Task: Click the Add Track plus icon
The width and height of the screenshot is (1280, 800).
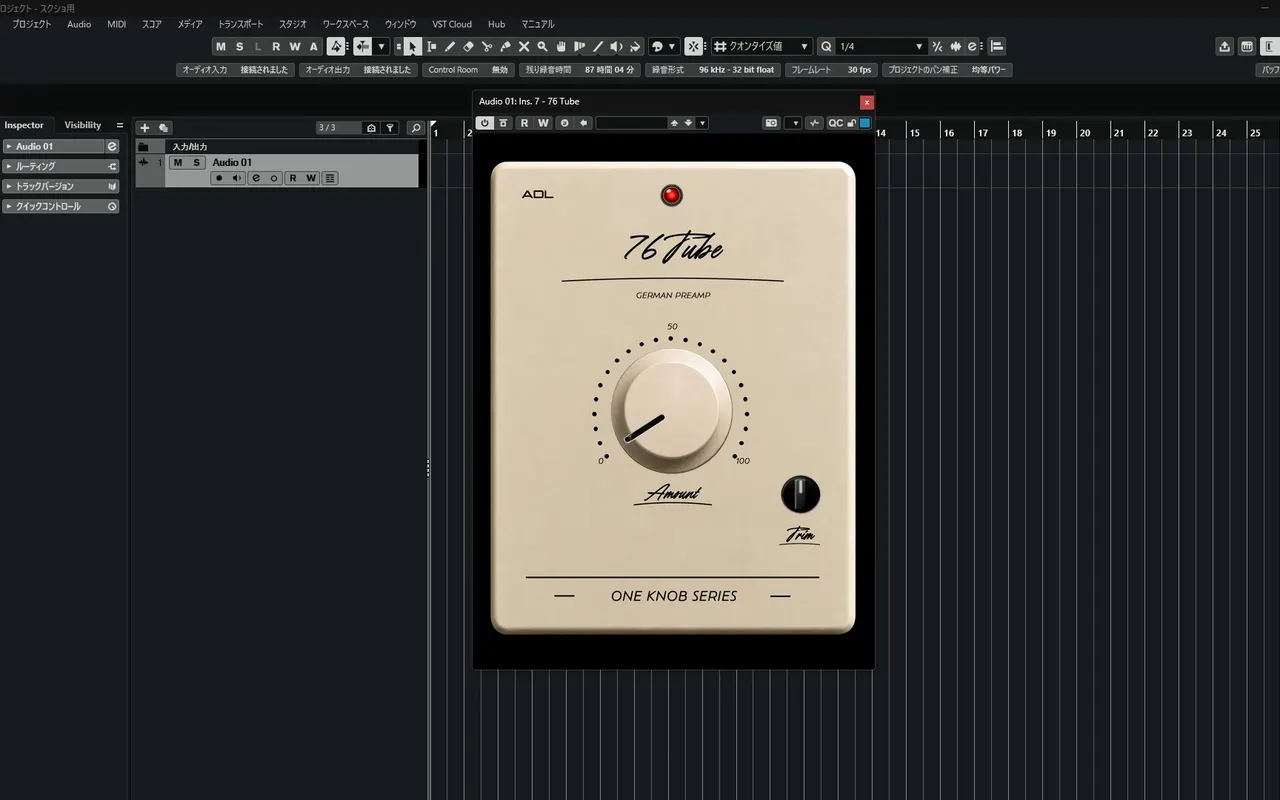Action: pyautogui.click(x=144, y=127)
